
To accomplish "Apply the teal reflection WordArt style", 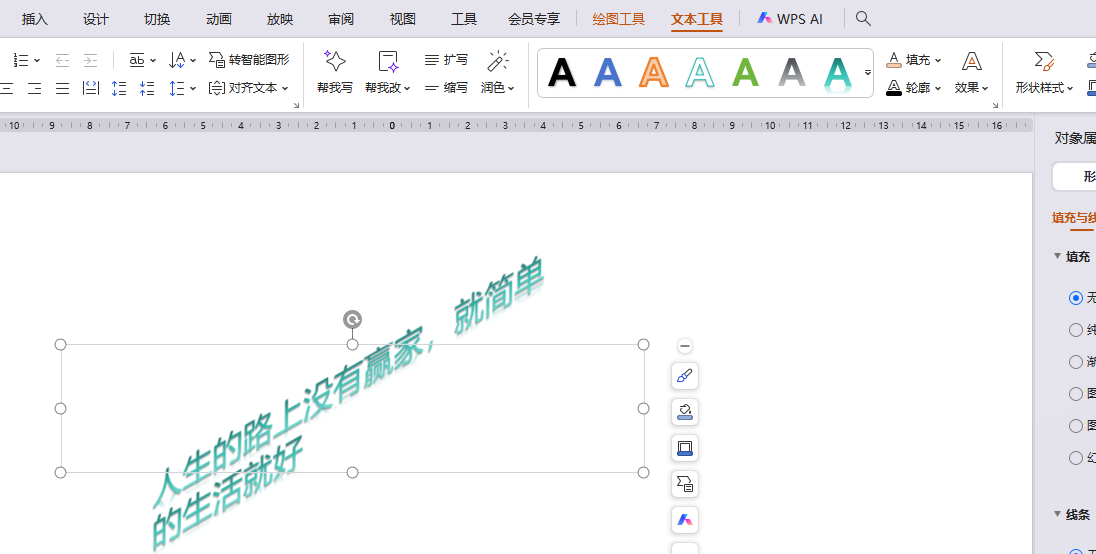I will pos(837,74).
